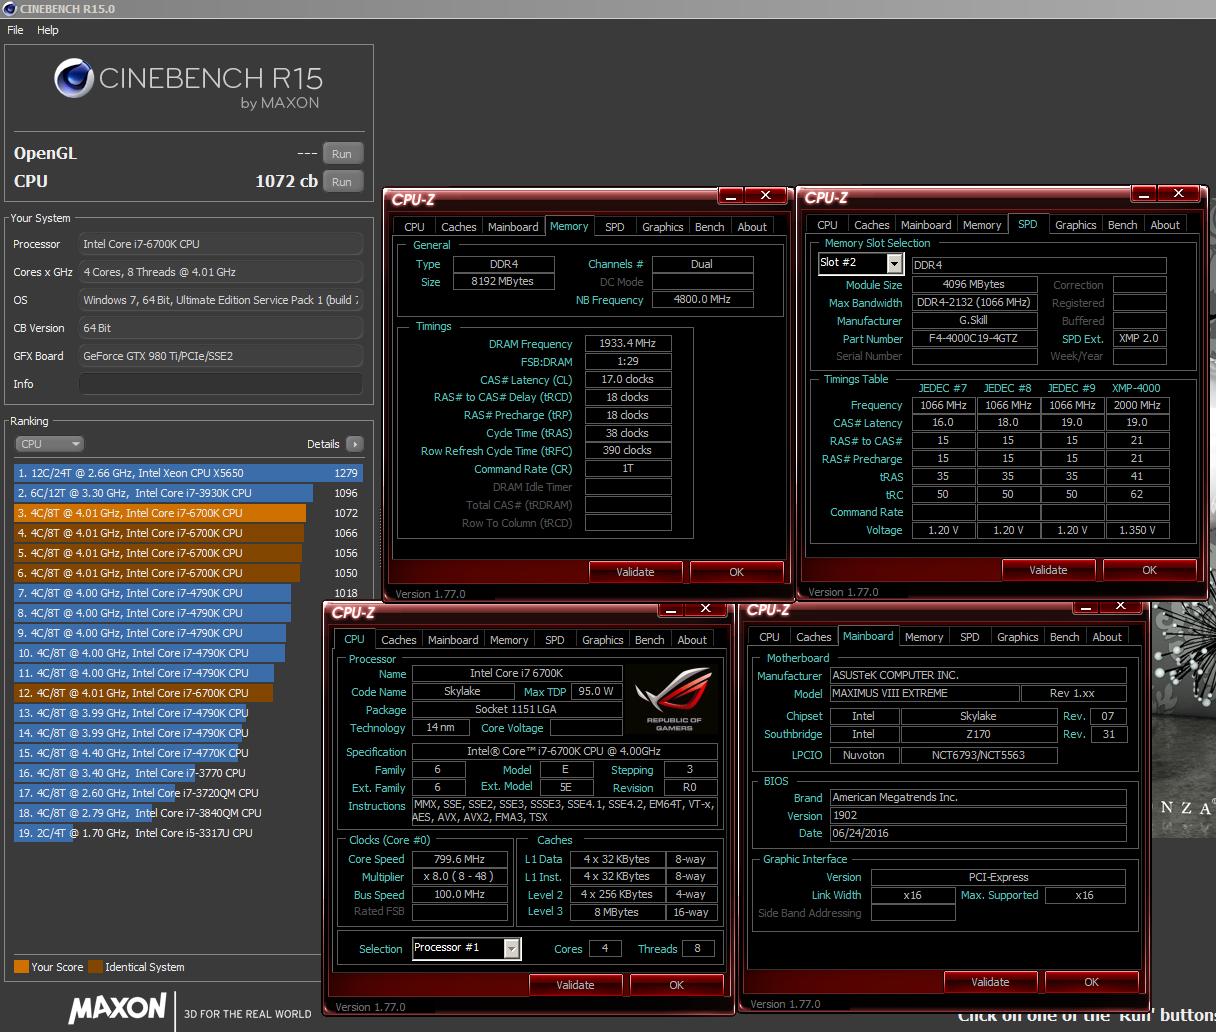This screenshot has width=1216, height=1032.
Task: Open the Ranking CPU dropdown
Action: (49, 444)
